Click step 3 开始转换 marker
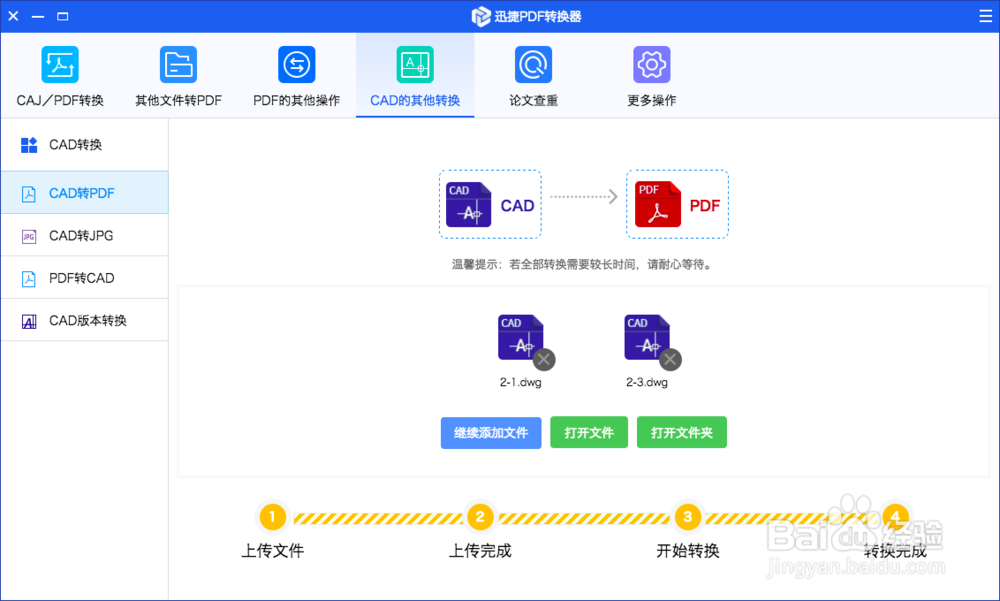1000x601 pixels. click(688, 517)
